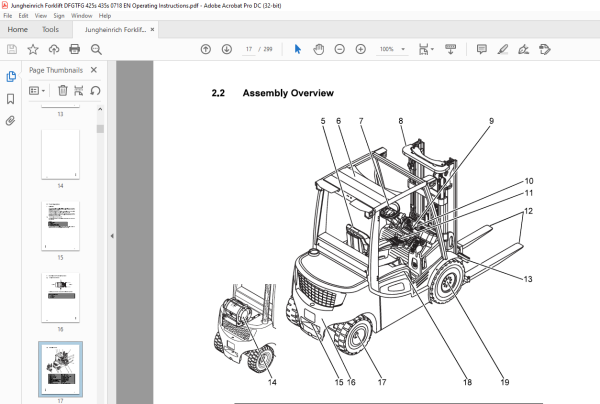The image size is (600, 404).
Task: Select the Hand pan tool
Action: tap(318, 49)
